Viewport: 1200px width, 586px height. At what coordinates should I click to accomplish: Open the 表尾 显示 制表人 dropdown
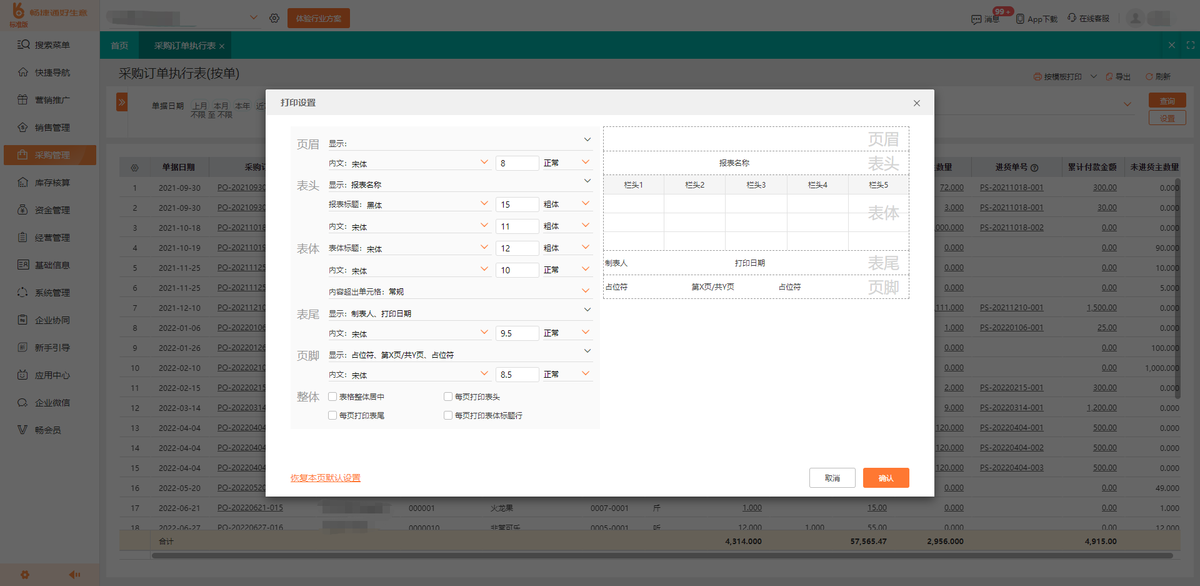pyautogui.click(x=460, y=313)
